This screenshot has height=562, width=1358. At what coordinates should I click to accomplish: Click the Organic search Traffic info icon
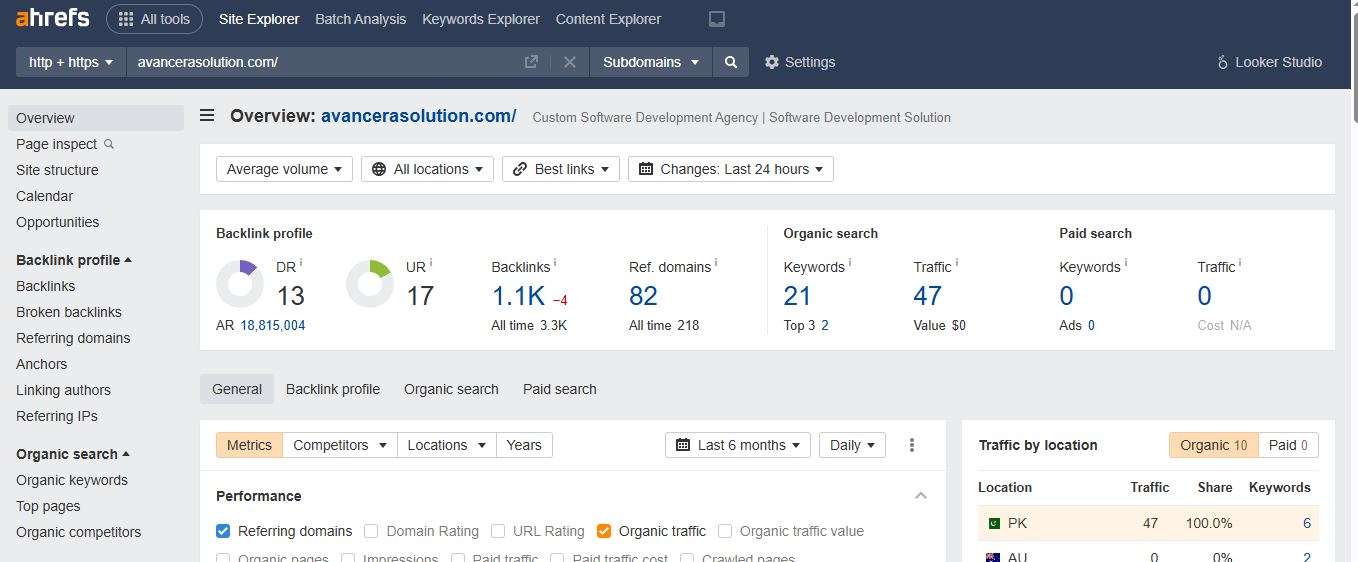[x=956, y=263]
